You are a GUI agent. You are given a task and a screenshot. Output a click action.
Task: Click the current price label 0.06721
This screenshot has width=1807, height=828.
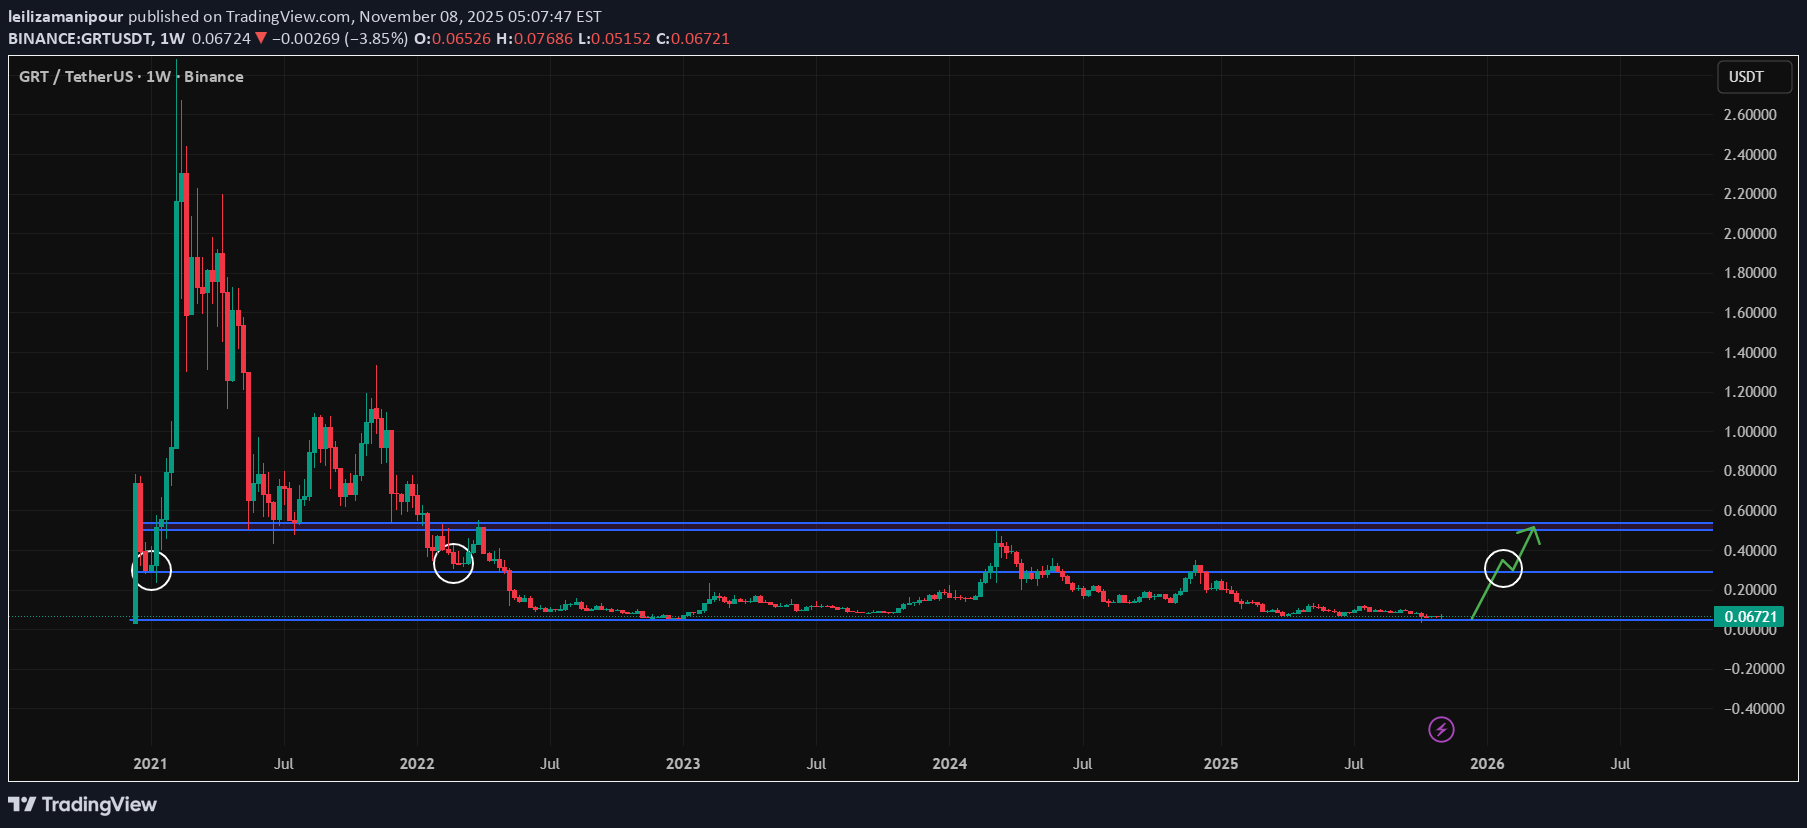pos(1749,617)
